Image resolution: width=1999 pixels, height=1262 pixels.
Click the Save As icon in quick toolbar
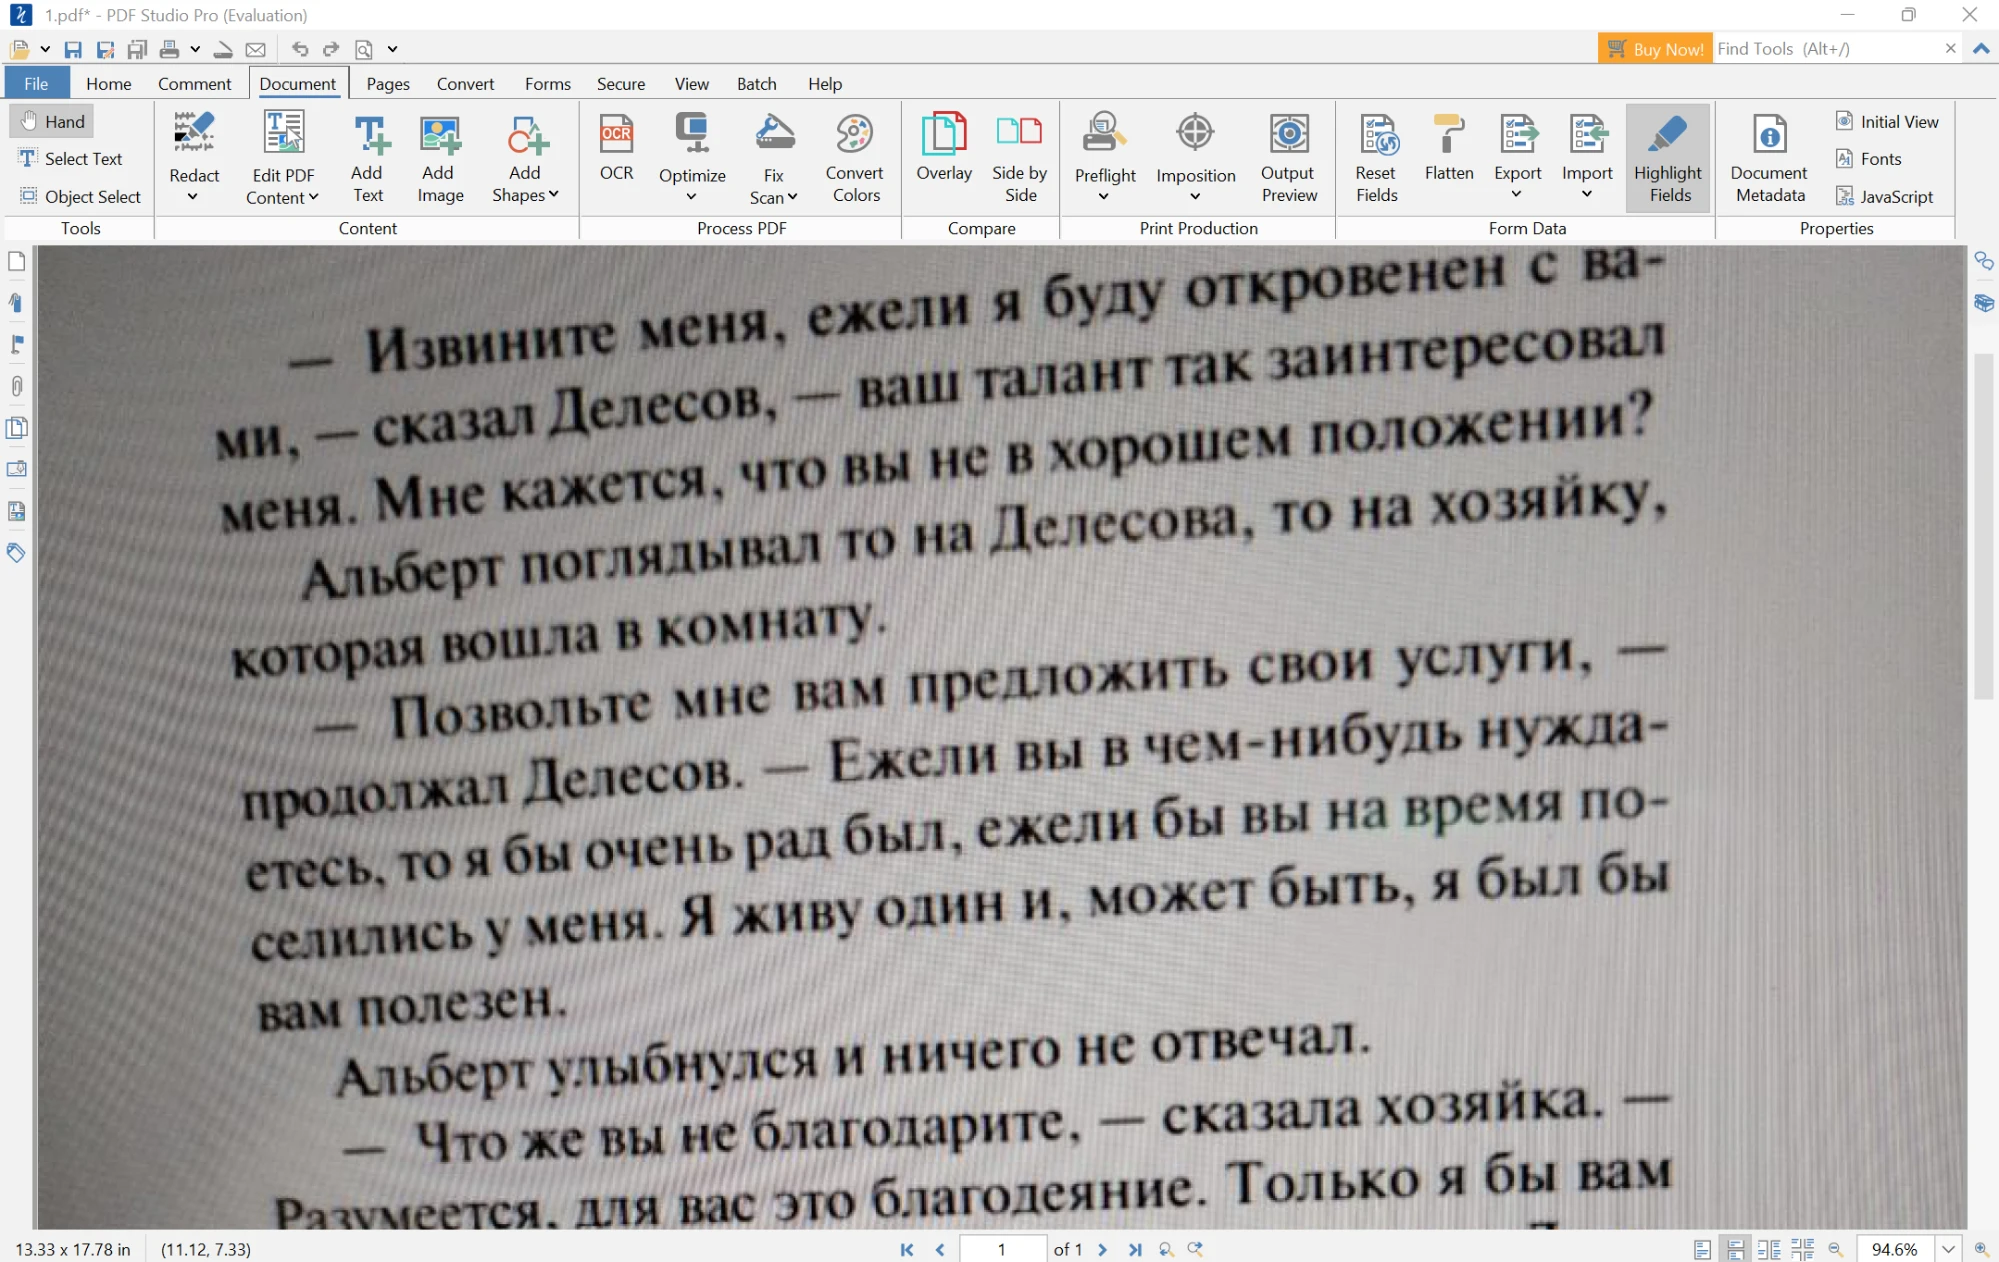point(105,49)
